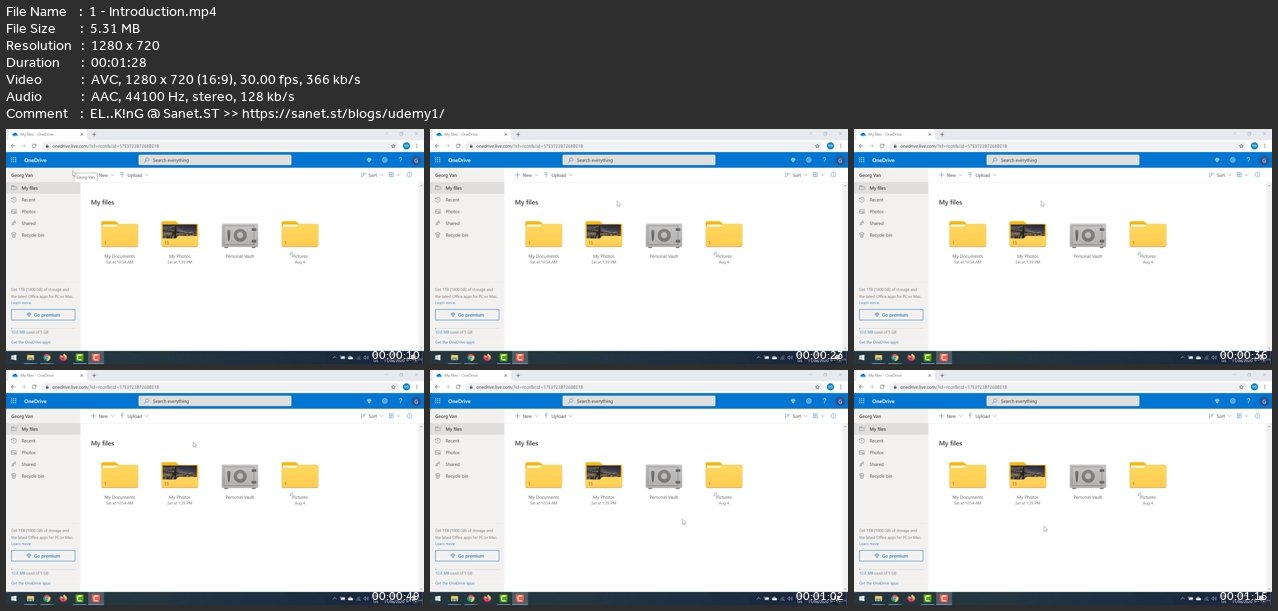Click the My files heading in the 00:00:49 frame
Image resolution: width=1278 pixels, height=611 pixels.
coord(103,443)
